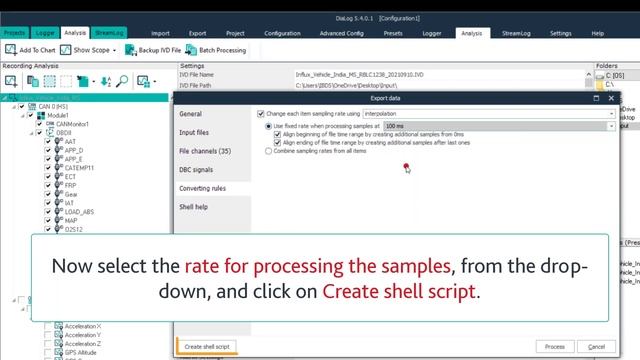Open the export icon dropdown arrow

93,82
